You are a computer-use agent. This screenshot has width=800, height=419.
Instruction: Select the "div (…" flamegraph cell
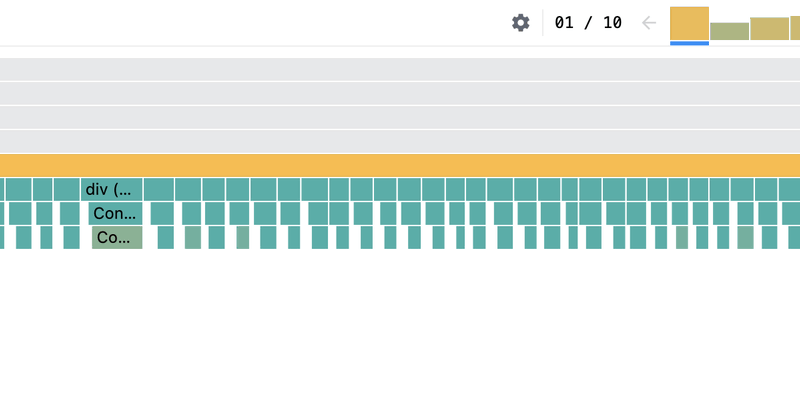coord(112,189)
